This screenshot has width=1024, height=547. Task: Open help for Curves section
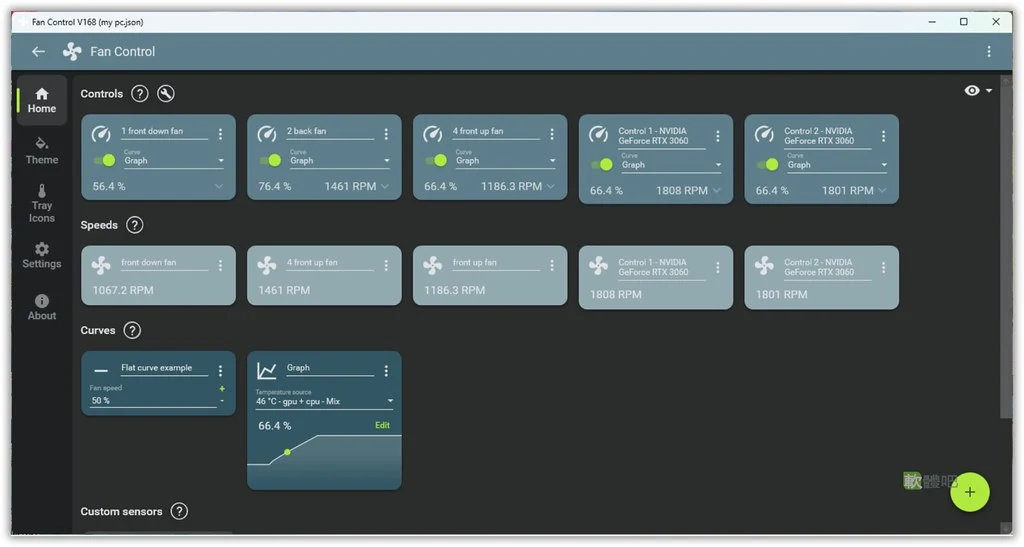[132, 330]
